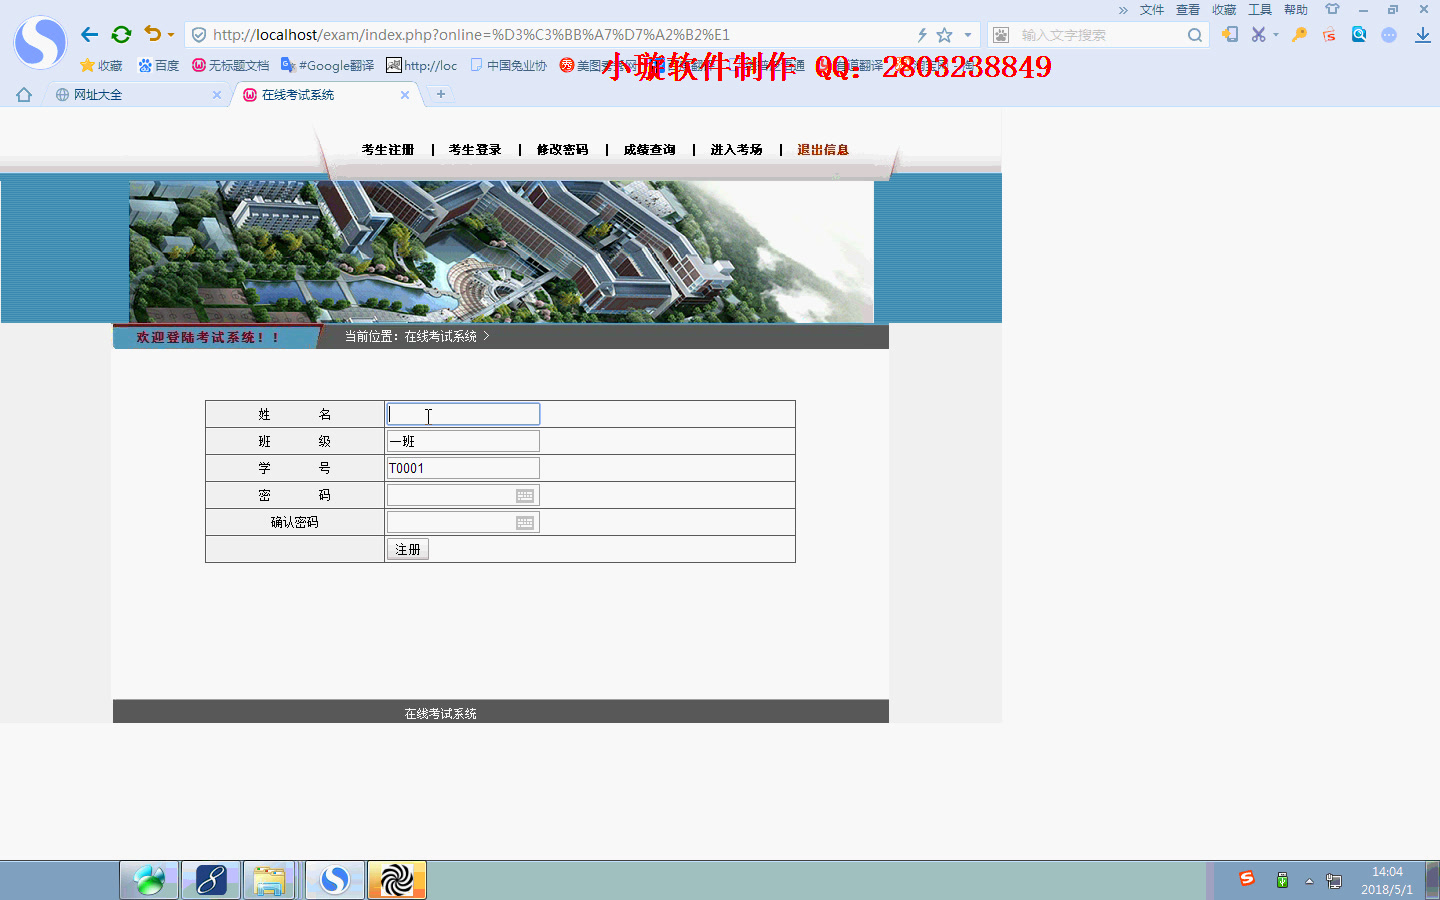Open the 查看 menu
The width and height of the screenshot is (1440, 900).
point(1187,10)
